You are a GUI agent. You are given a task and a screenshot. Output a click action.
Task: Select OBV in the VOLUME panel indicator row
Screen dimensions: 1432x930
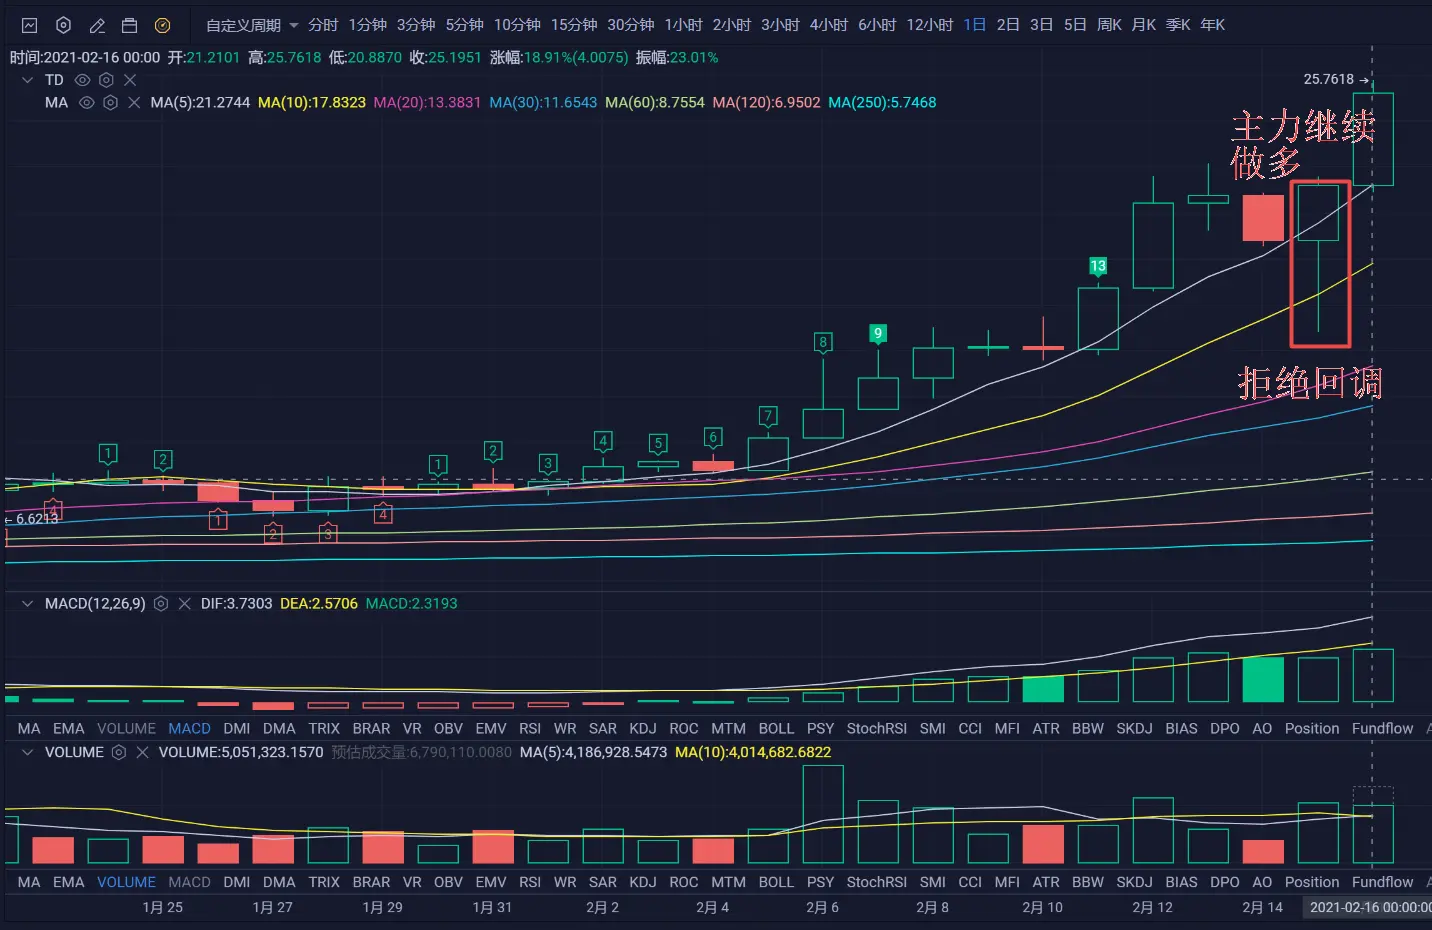(448, 883)
